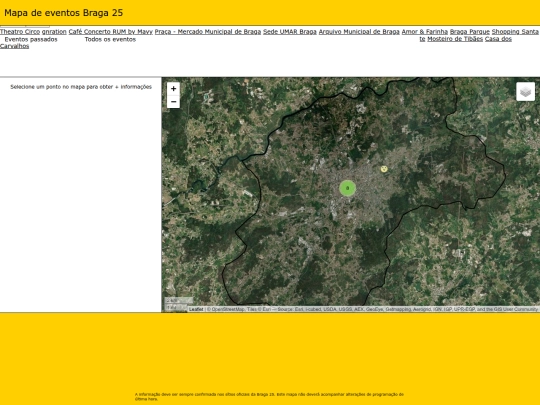Open the Mosteiro de Tibães link
The image size is (540, 405).
[455, 39]
